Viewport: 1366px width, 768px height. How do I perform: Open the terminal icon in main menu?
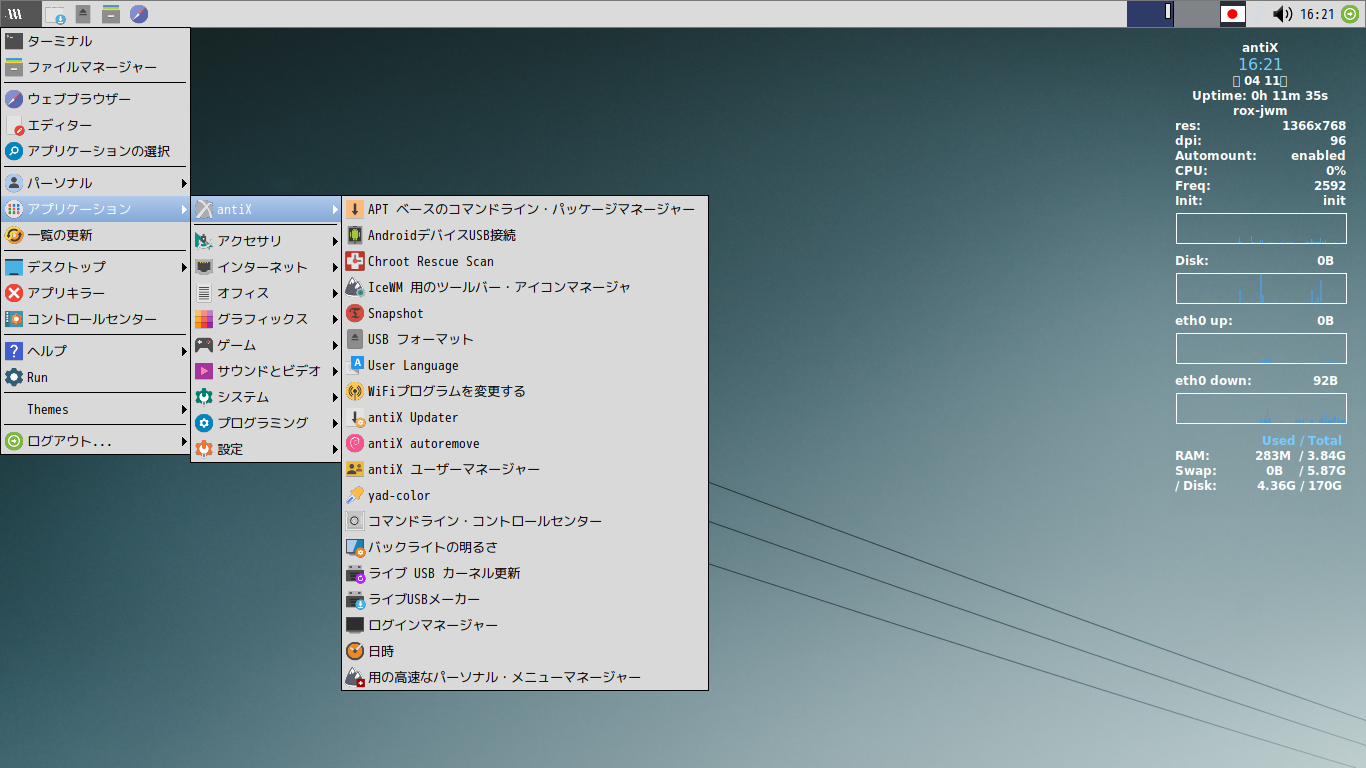(x=14, y=41)
